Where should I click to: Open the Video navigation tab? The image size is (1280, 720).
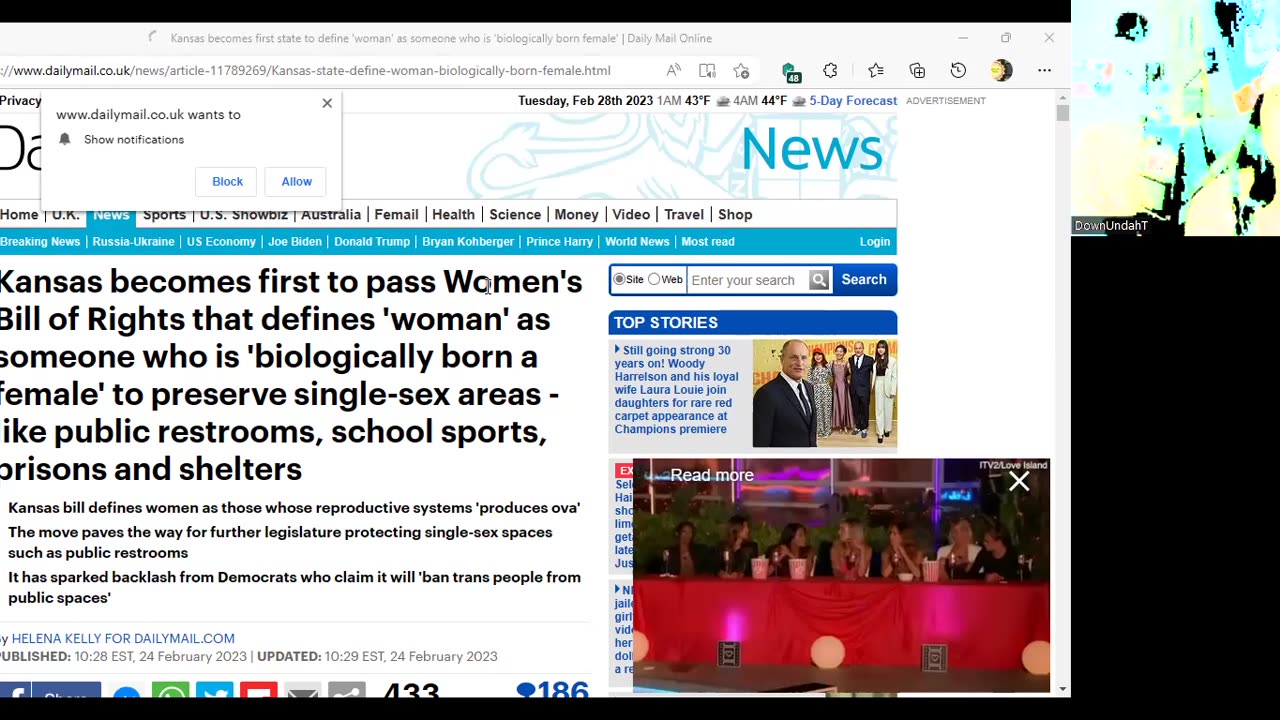click(x=631, y=214)
